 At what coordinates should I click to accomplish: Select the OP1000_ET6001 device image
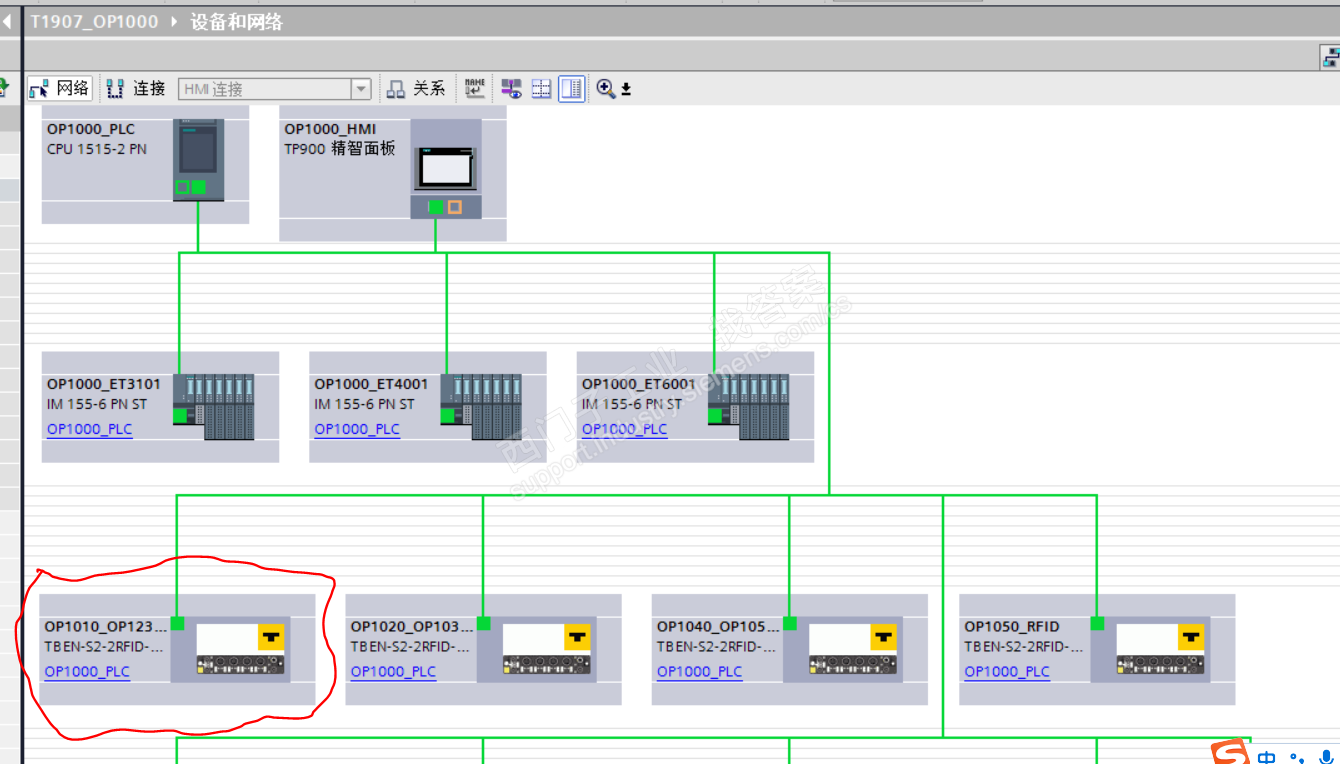coord(749,407)
